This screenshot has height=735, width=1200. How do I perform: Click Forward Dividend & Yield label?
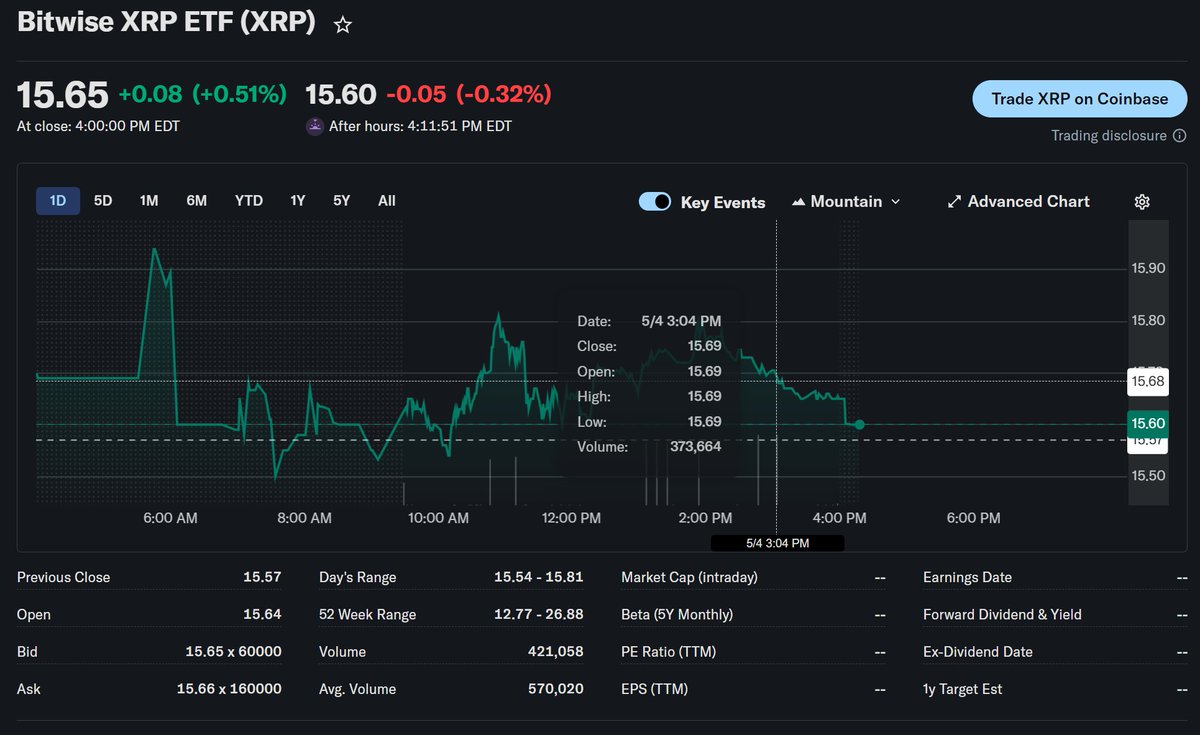click(1002, 614)
